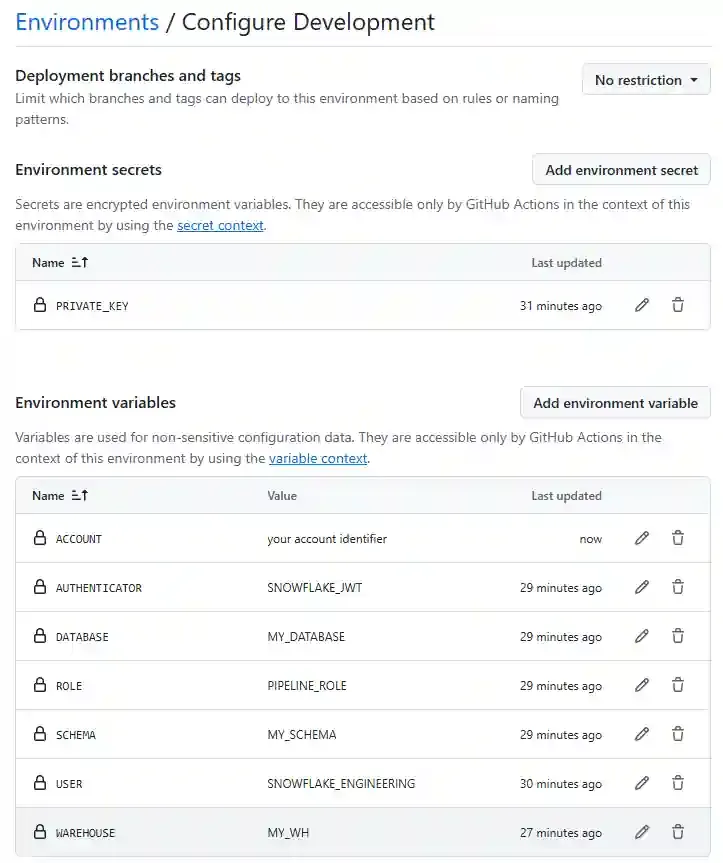
Task: Open the secret context link
Action: [x=220, y=225]
